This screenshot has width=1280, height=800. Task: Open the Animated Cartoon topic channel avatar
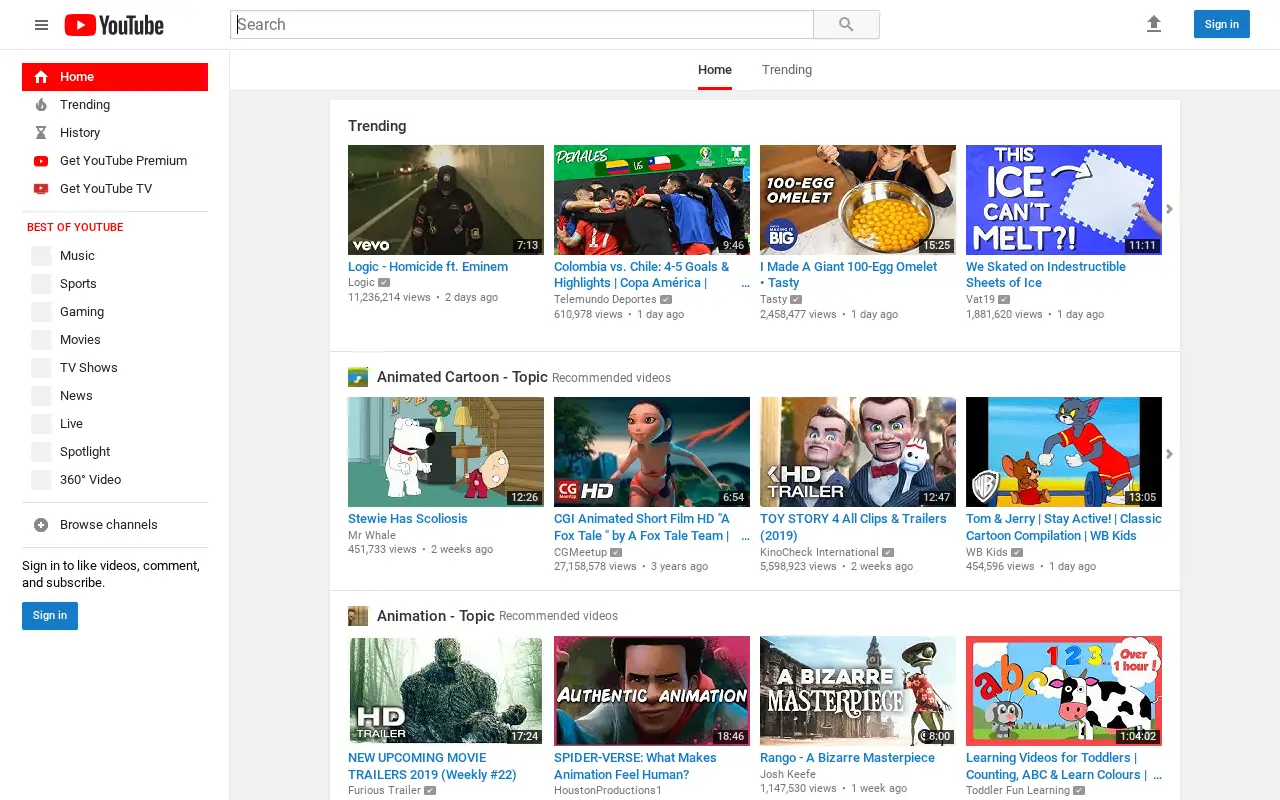click(358, 377)
